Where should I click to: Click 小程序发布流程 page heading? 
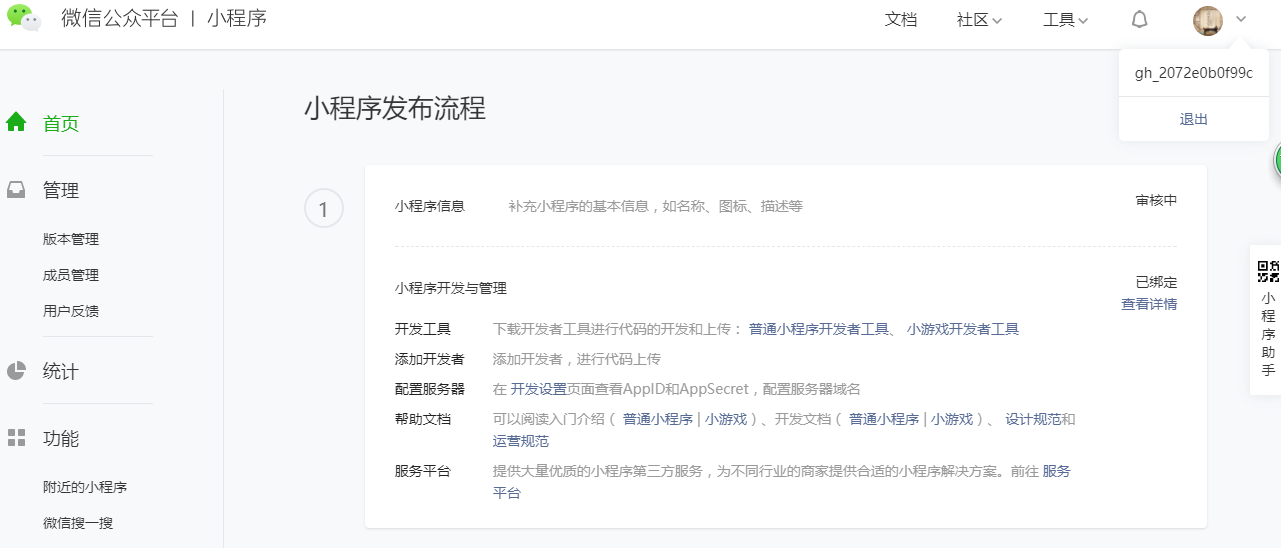[395, 109]
